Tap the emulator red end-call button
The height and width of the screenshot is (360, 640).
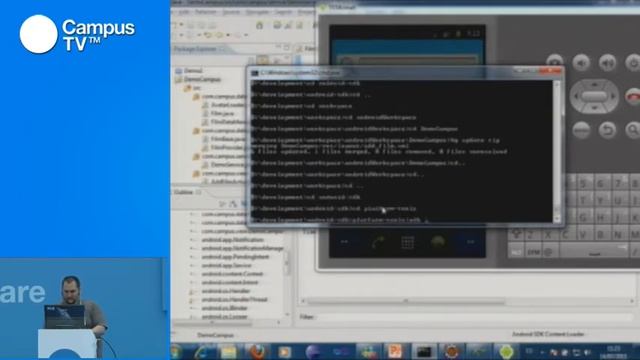pos(633,97)
